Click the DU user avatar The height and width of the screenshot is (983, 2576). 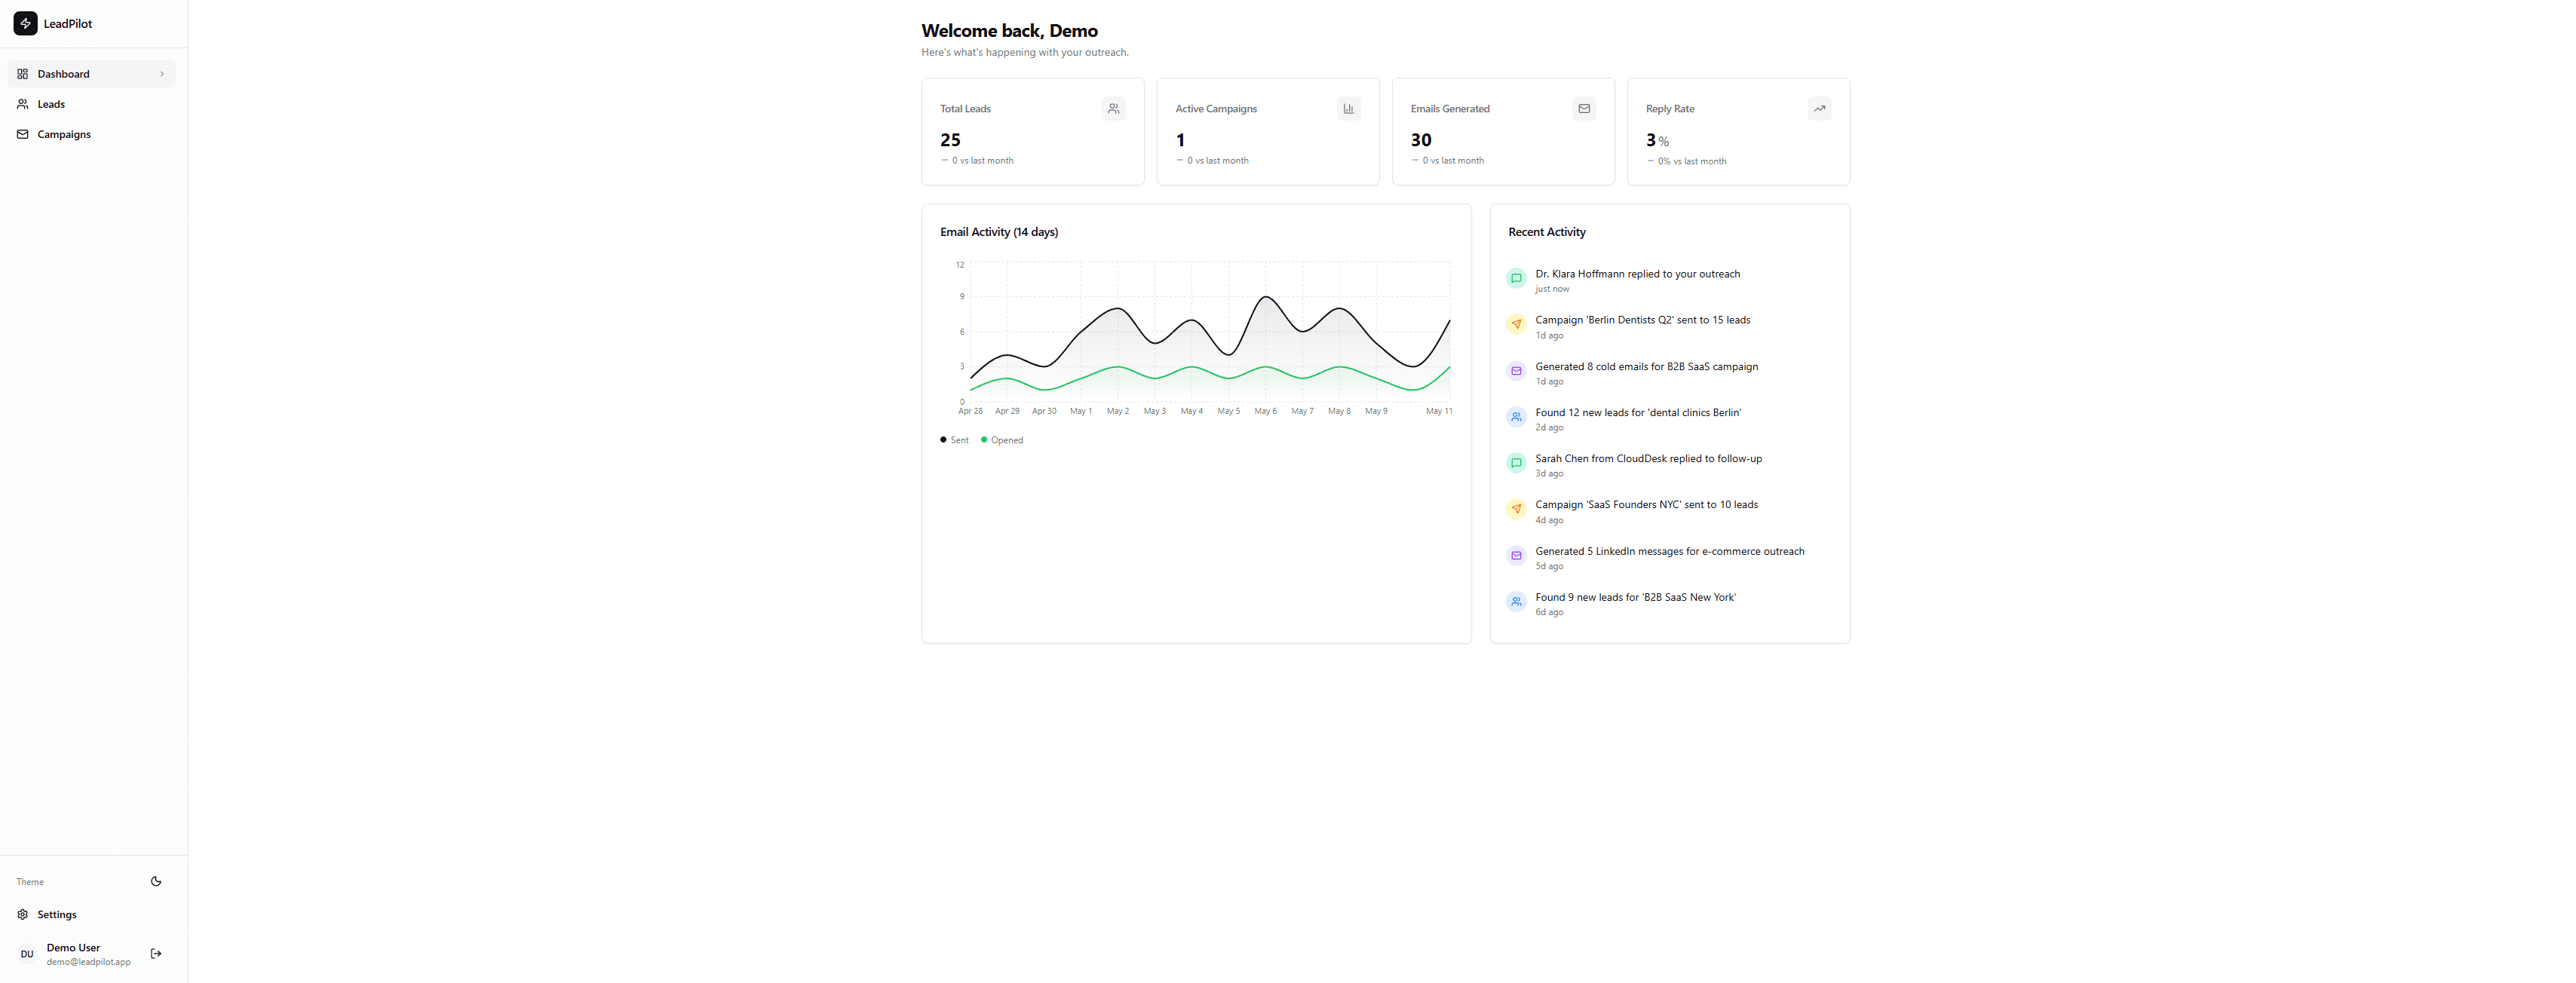tap(27, 954)
